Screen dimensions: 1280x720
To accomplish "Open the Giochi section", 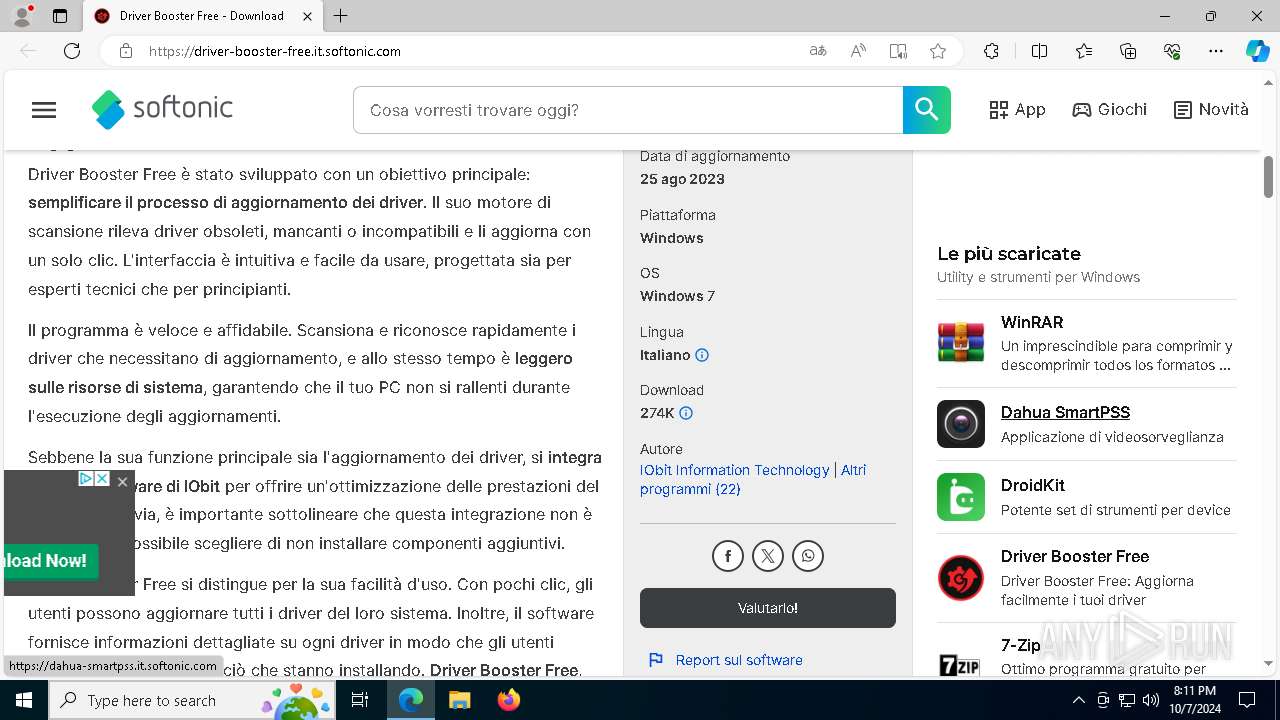I will coord(1110,110).
